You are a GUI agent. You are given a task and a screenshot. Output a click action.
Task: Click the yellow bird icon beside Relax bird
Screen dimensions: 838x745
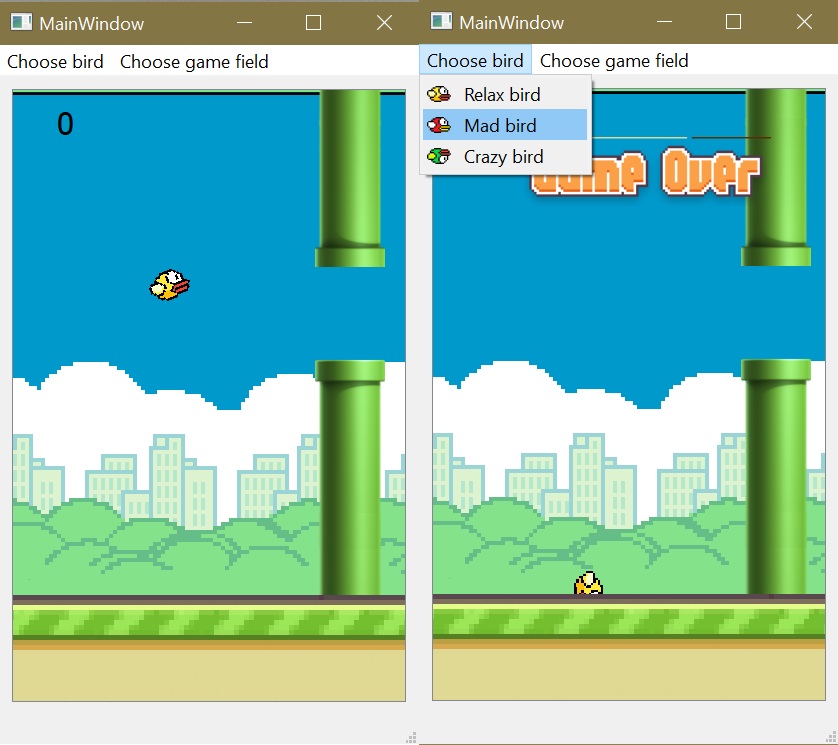[438, 95]
